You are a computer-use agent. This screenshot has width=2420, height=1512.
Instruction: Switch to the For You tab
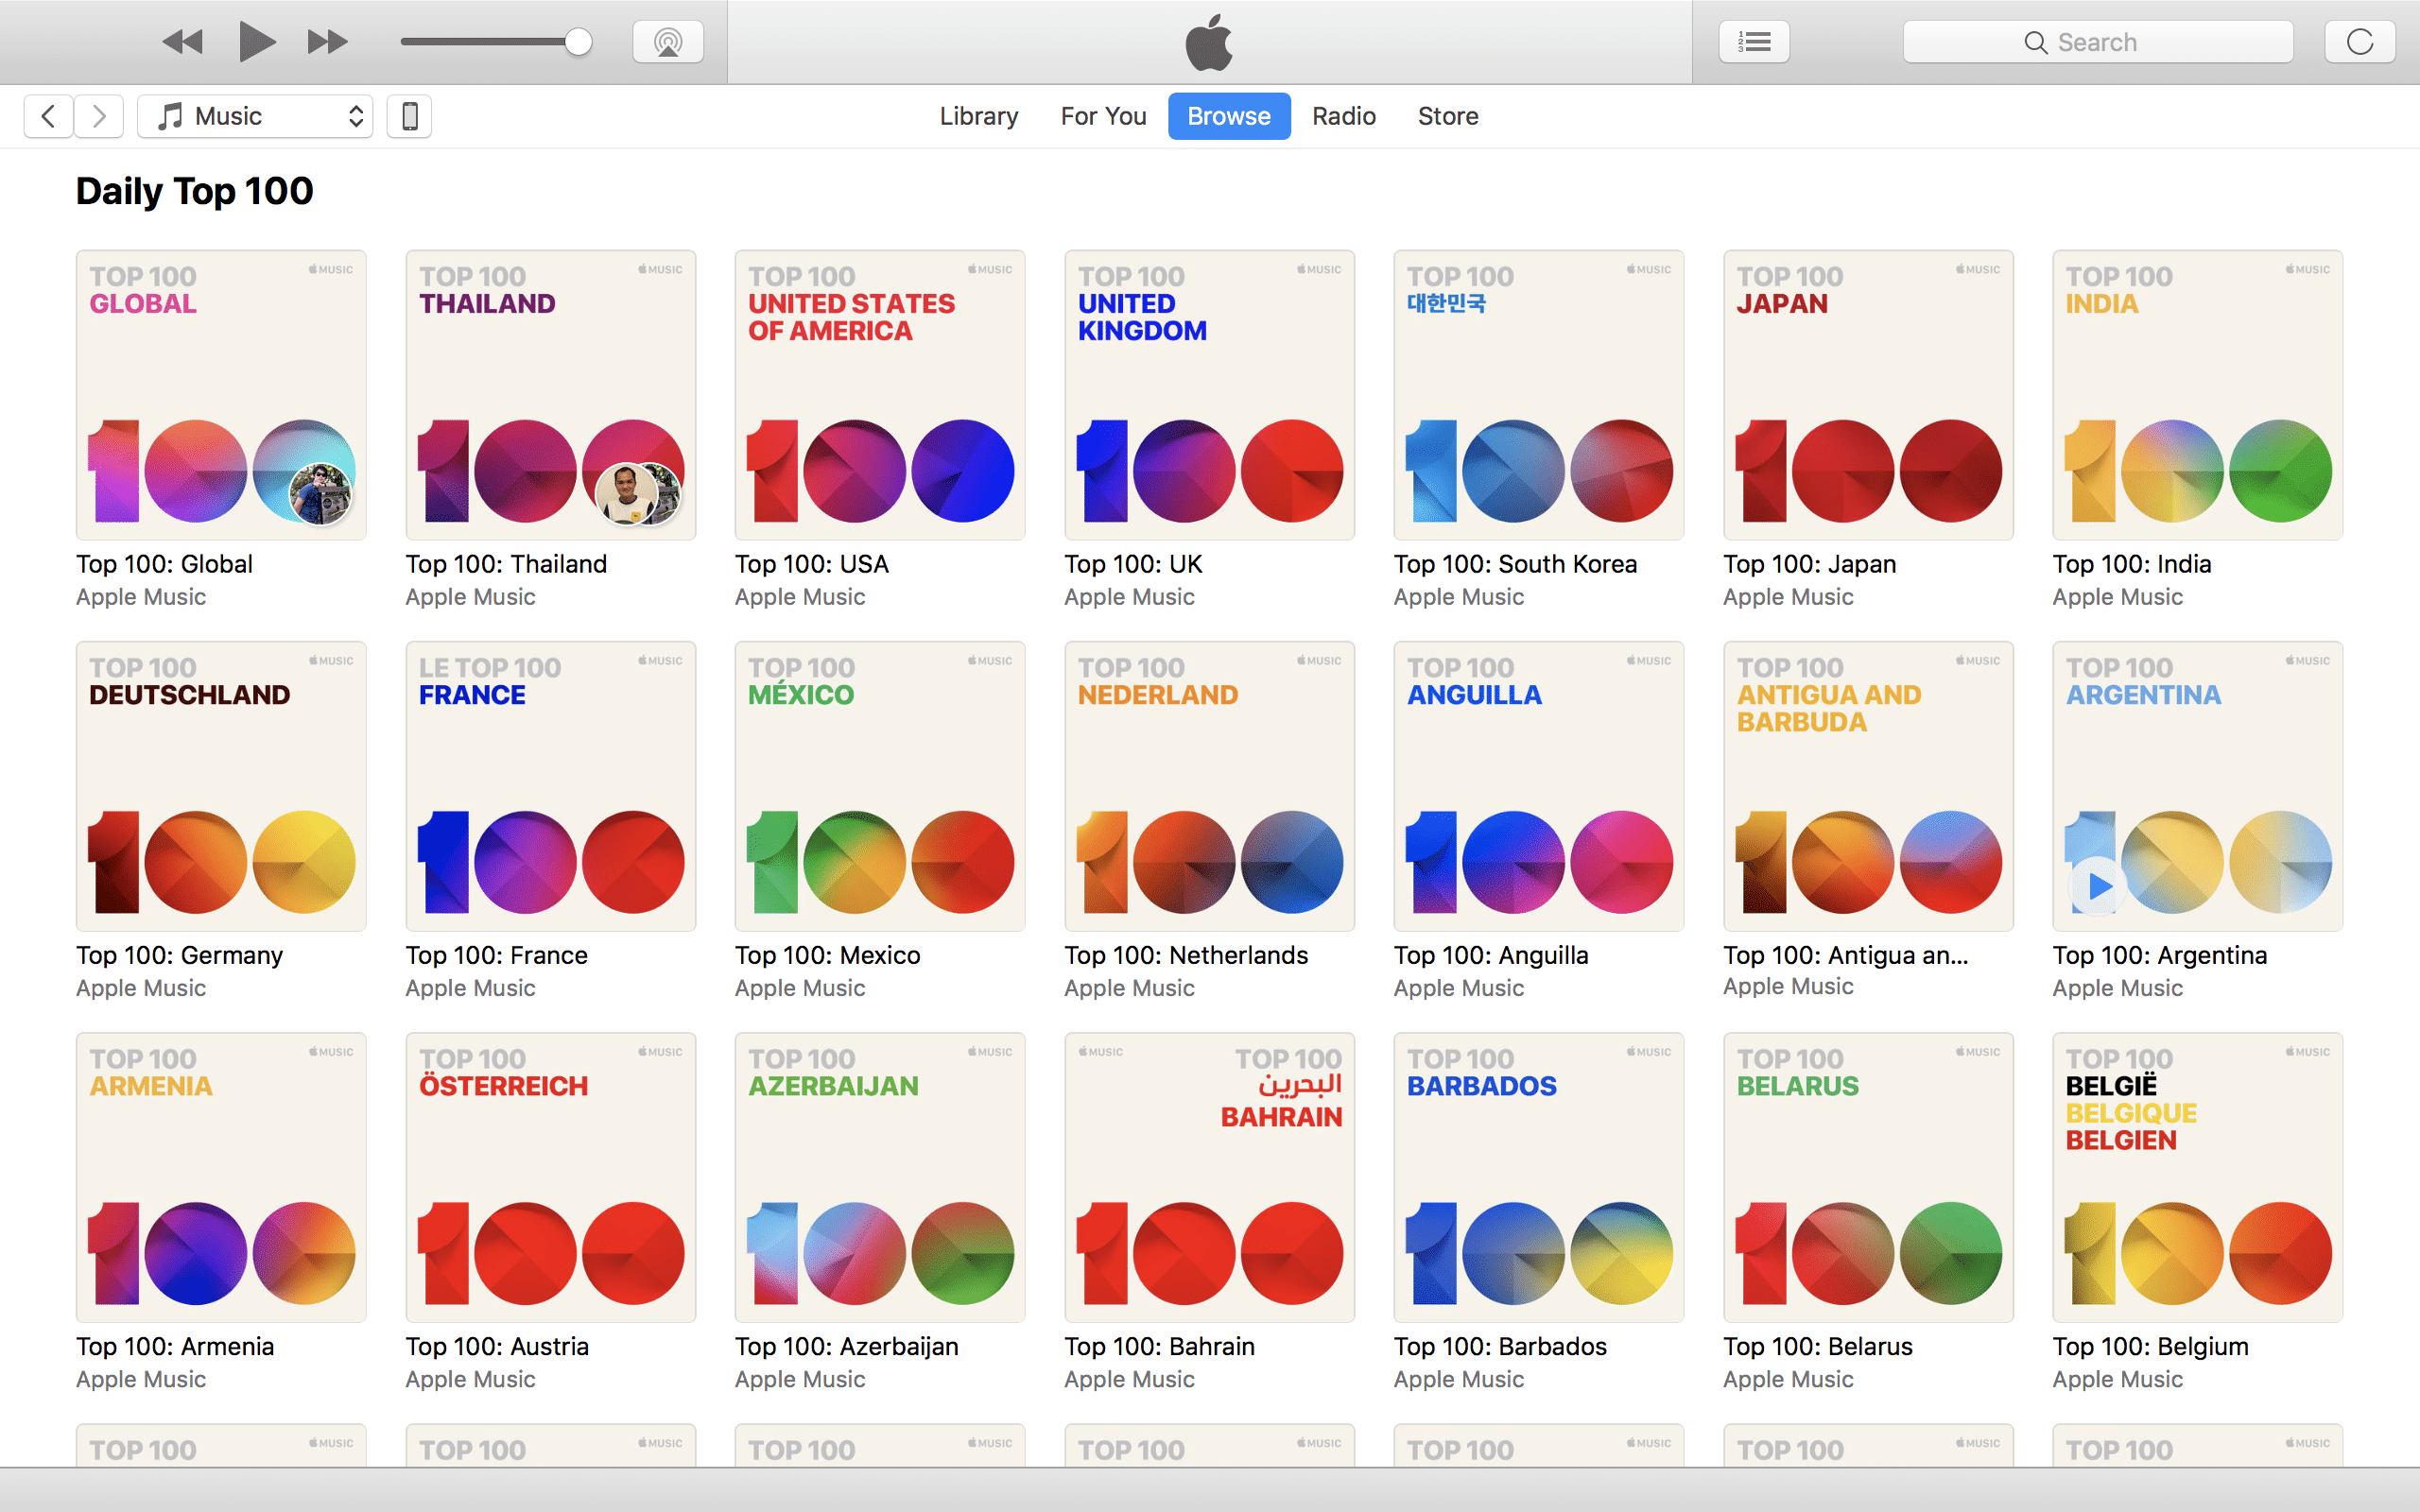(1103, 116)
